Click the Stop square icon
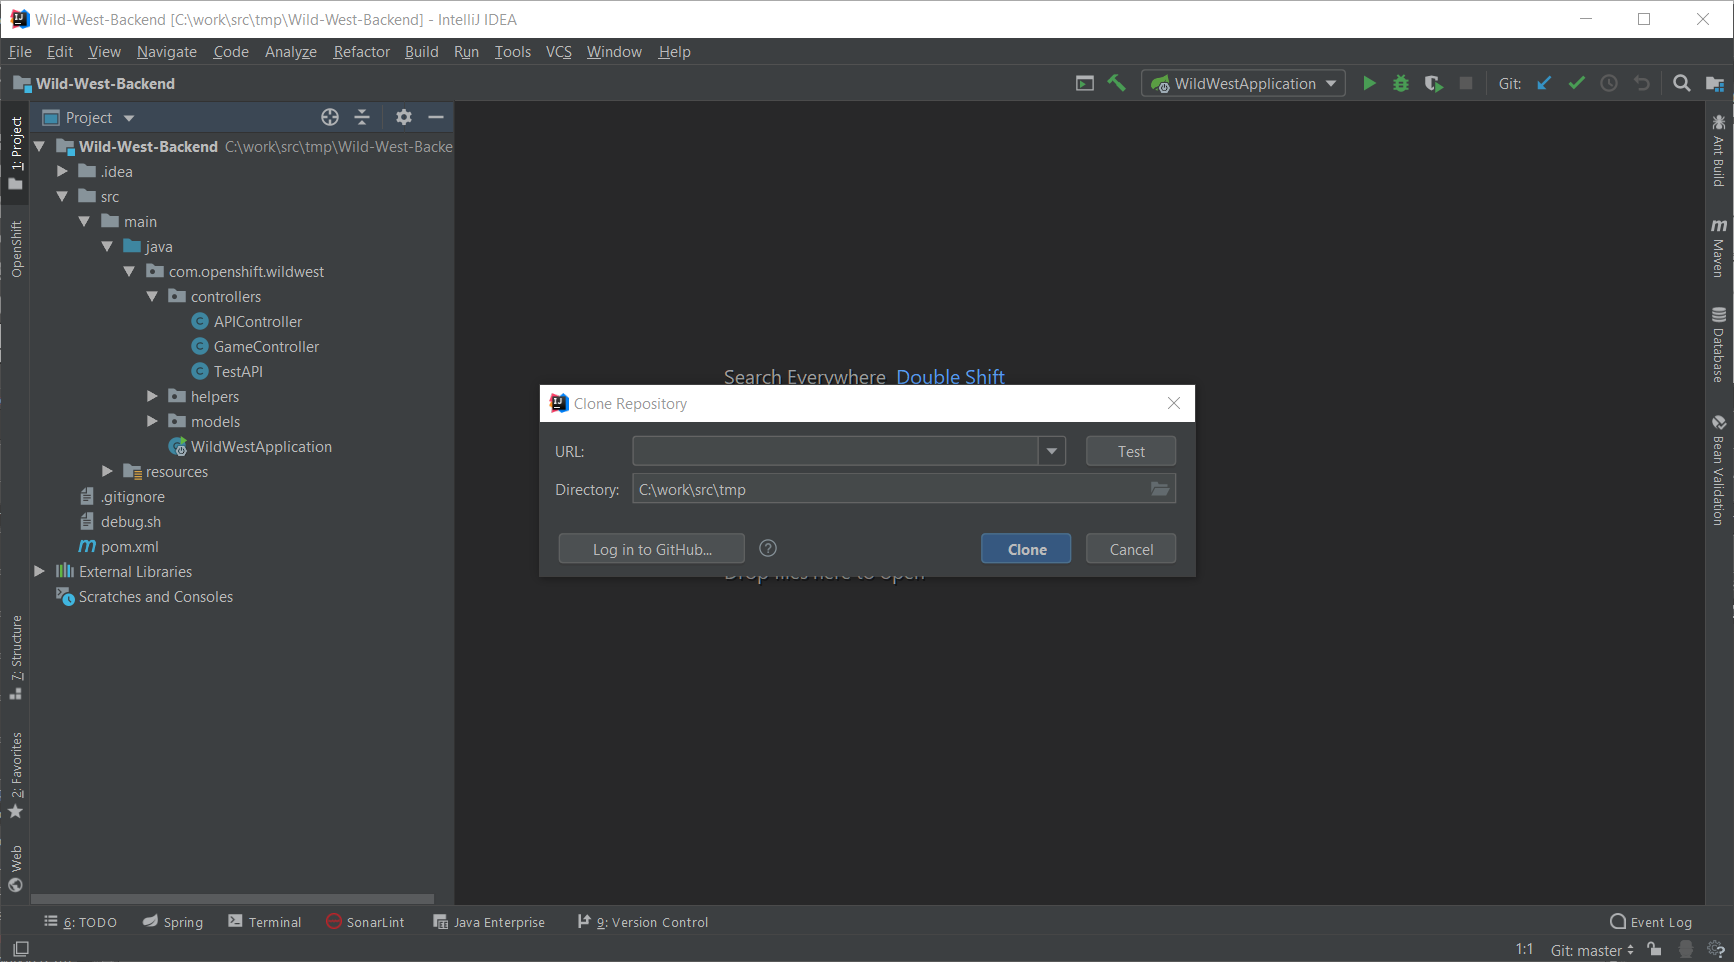Image resolution: width=1734 pixels, height=962 pixels. 1466,83
